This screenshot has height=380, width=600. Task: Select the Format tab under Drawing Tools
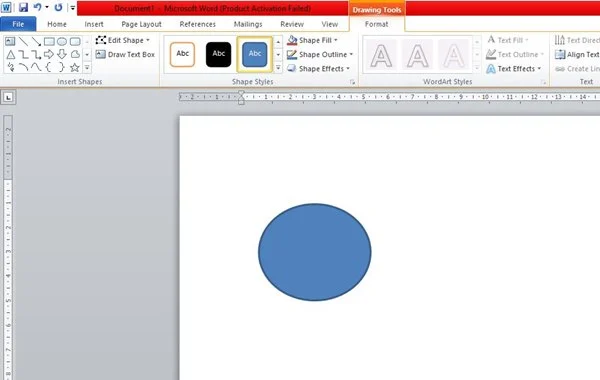click(x=377, y=24)
